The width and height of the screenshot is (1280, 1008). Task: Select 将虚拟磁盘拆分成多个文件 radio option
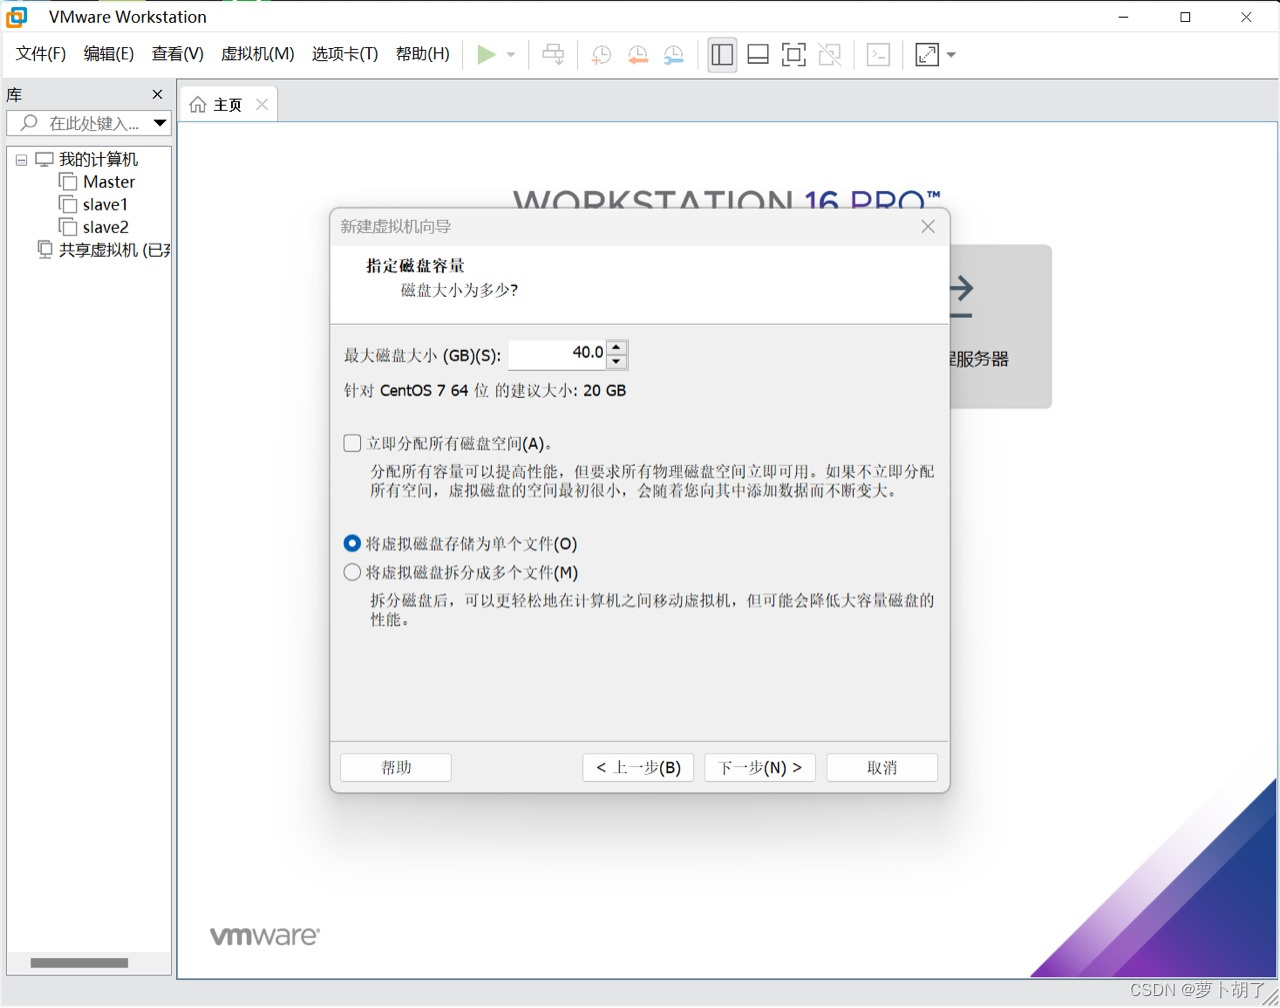tap(352, 573)
